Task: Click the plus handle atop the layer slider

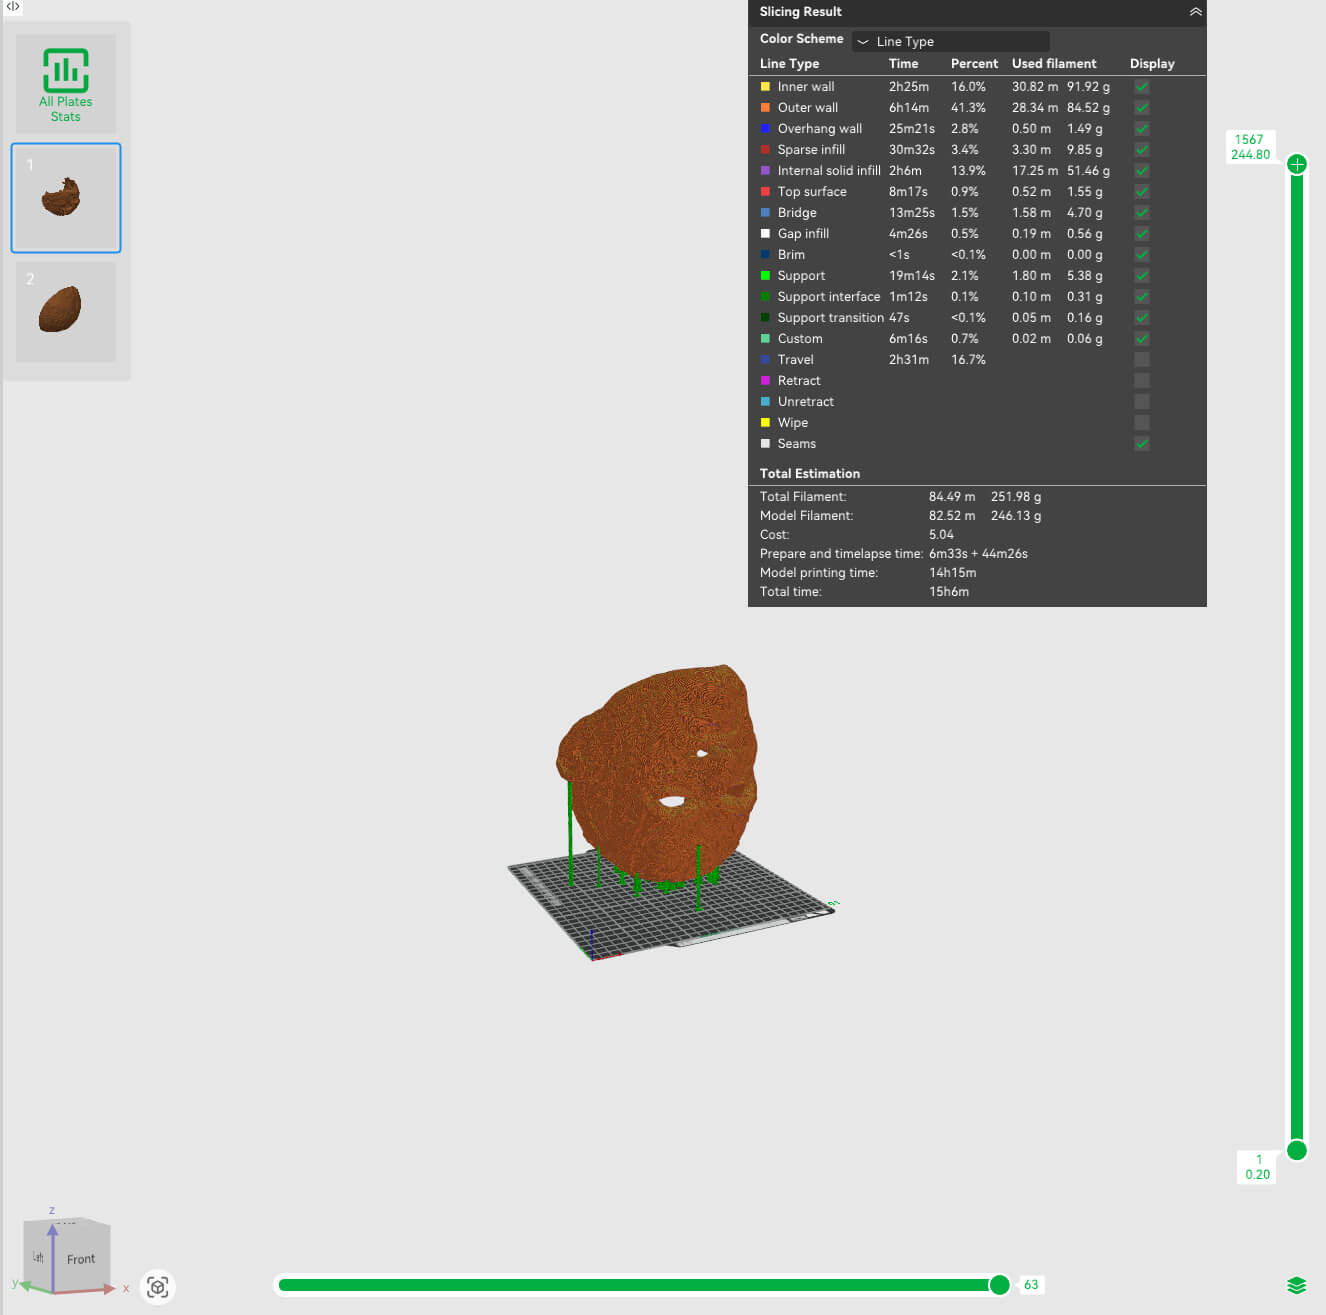Action: point(1297,164)
